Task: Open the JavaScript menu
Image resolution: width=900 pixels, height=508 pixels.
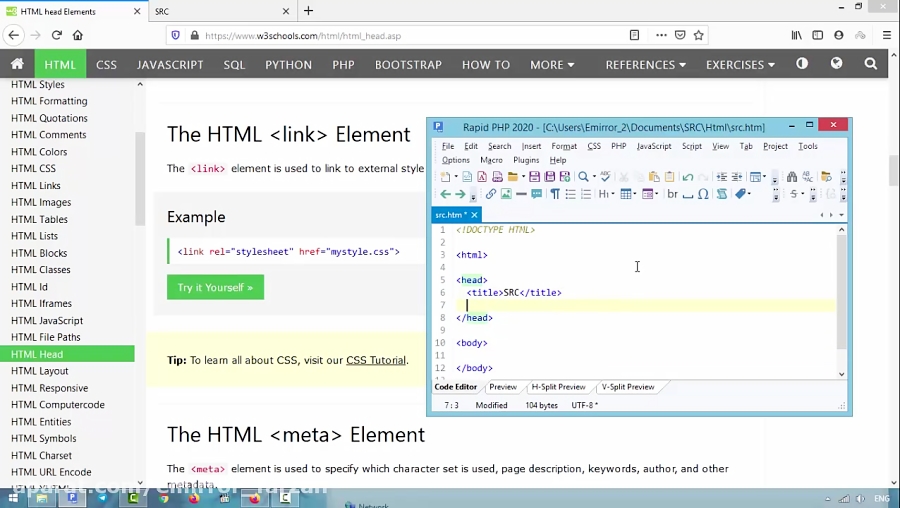Action: coord(654,146)
